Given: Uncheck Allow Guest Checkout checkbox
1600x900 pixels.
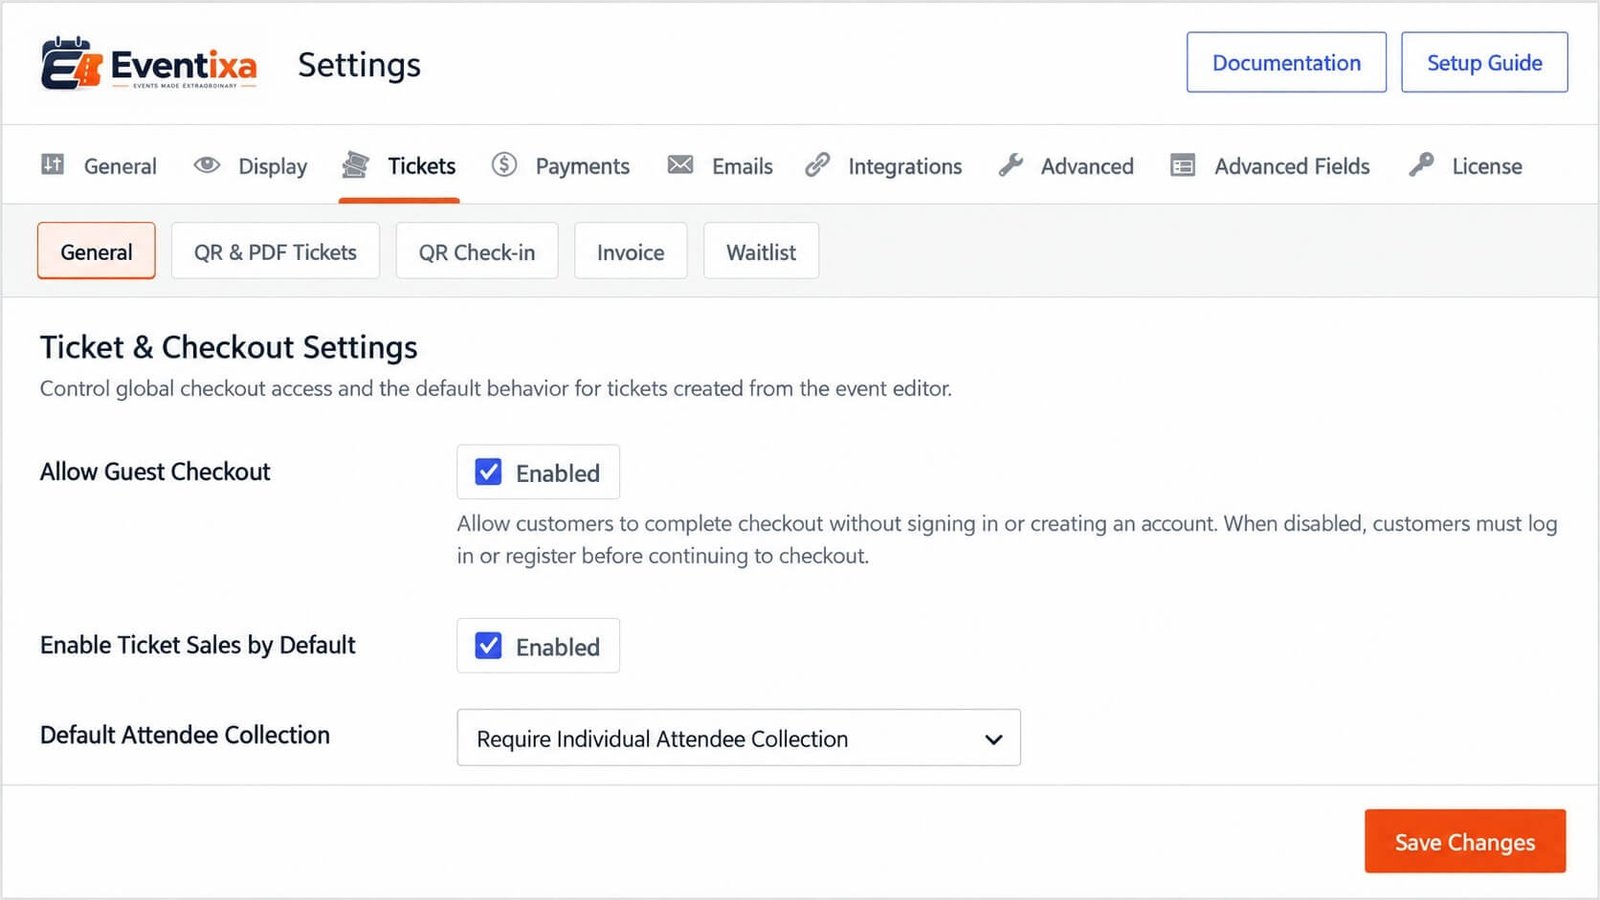Looking at the screenshot, I should tap(488, 472).
